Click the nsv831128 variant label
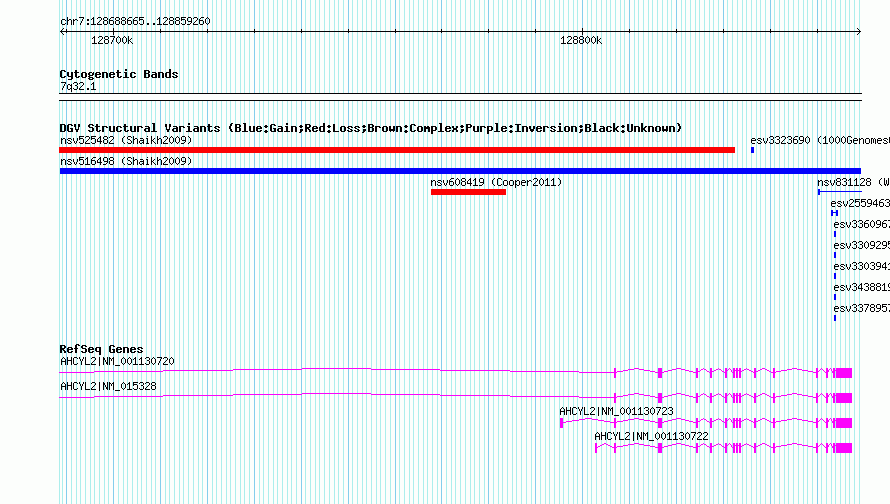 click(853, 182)
